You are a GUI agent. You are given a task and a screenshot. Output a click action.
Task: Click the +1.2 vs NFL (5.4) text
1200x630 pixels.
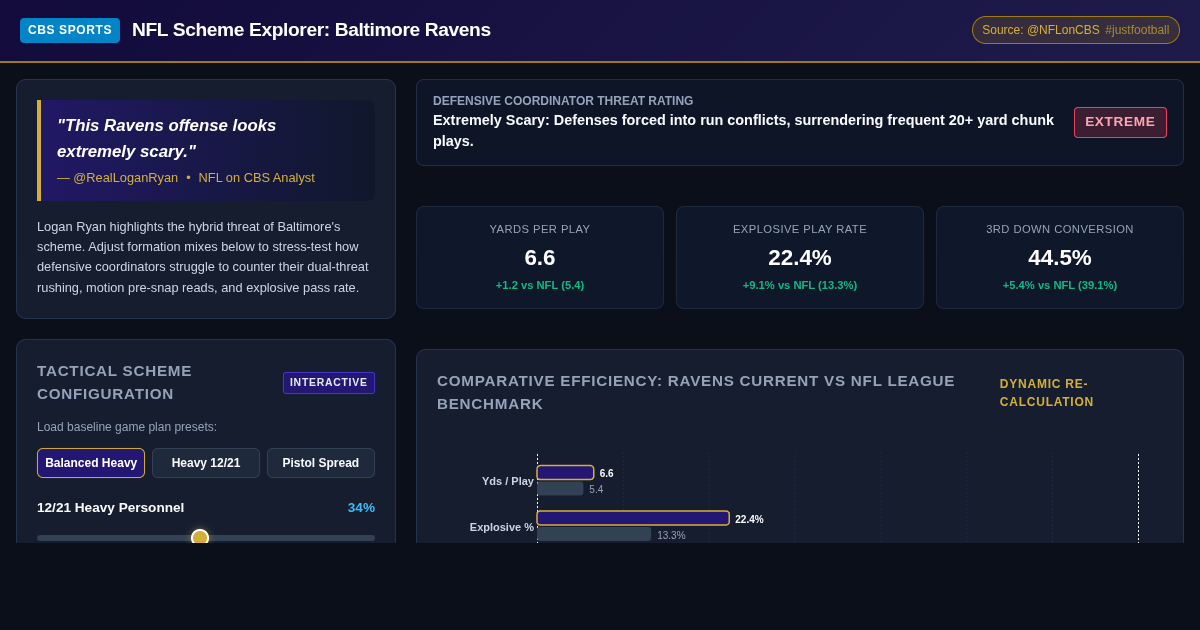coord(540,285)
